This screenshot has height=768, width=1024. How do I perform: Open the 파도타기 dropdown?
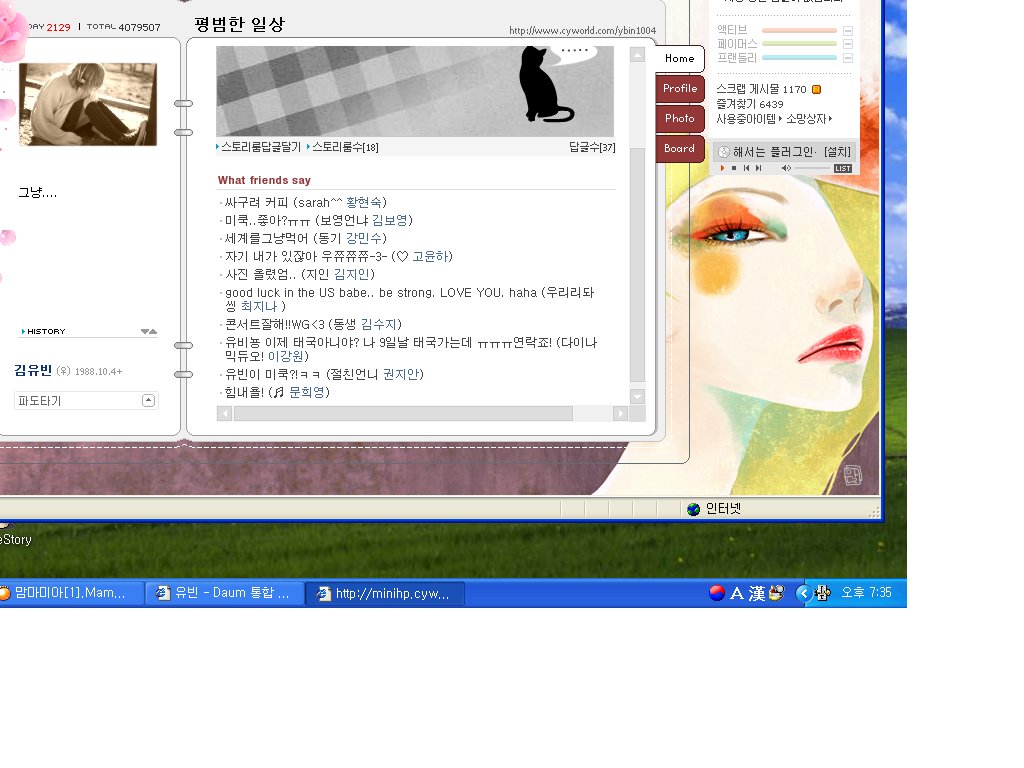coord(86,400)
